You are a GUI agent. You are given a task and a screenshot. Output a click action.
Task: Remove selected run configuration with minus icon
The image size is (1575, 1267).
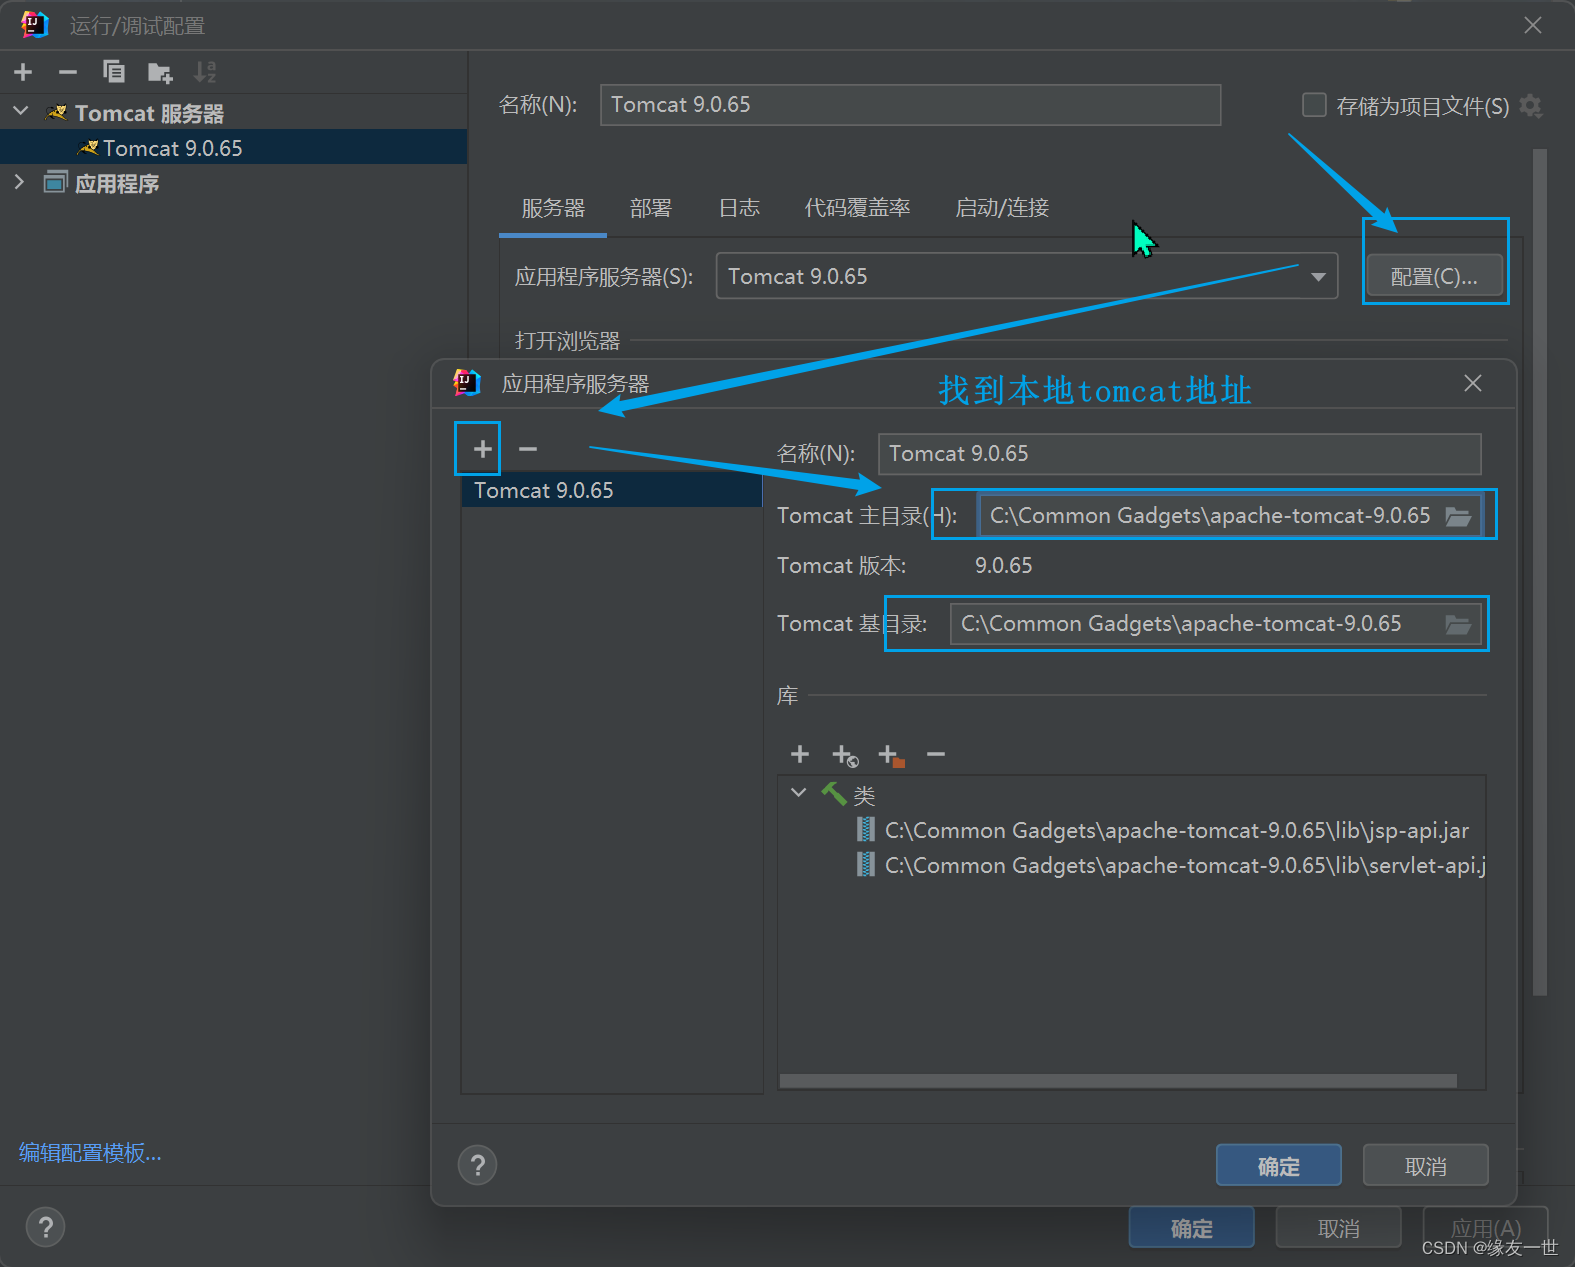point(68,72)
